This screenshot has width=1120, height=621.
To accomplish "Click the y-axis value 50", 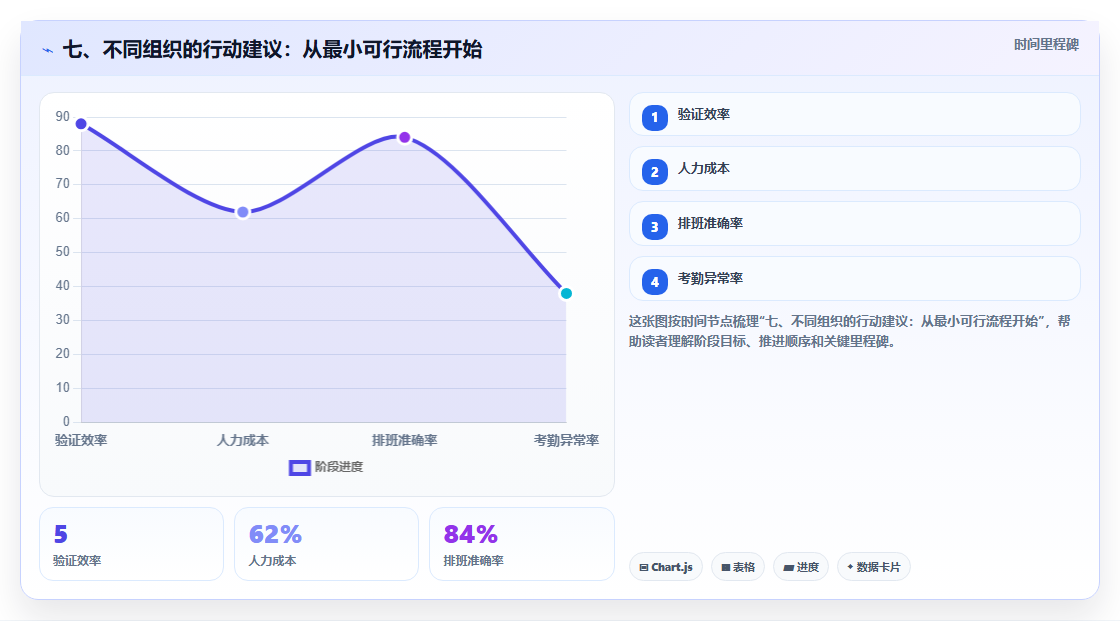I will 63,252.
